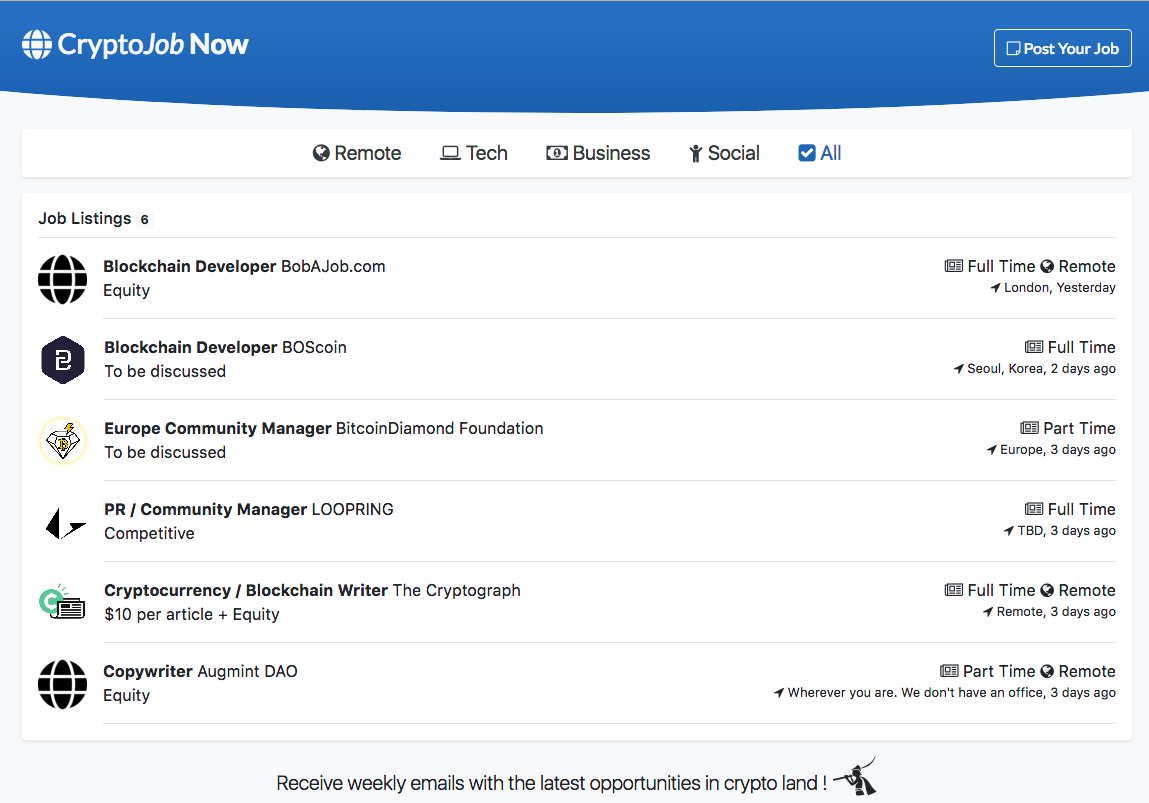Click Equity salary text under BobAJob.com
The width and height of the screenshot is (1149, 803).
(x=126, y=291)
